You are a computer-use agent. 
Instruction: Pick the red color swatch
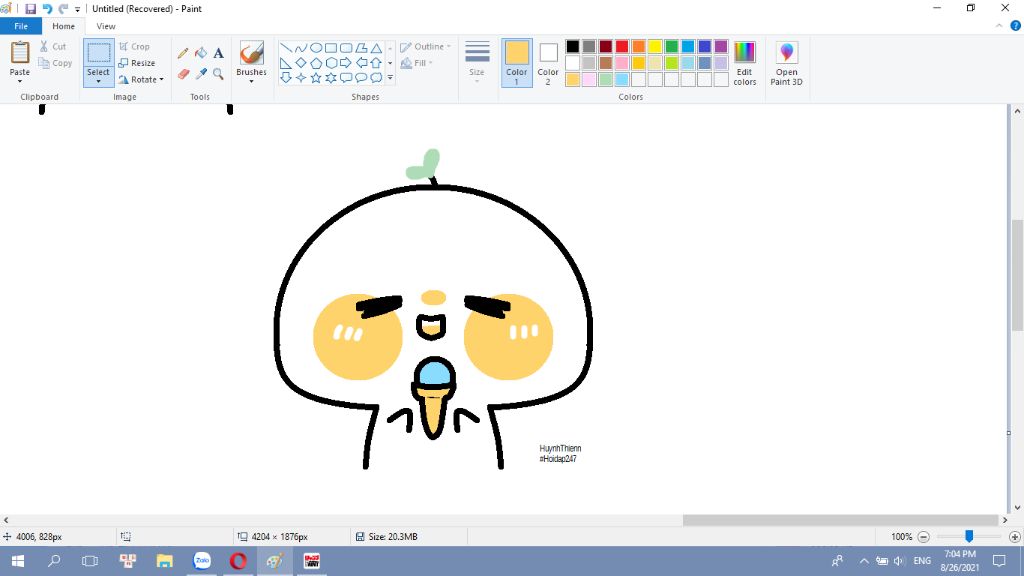(622, 46)
